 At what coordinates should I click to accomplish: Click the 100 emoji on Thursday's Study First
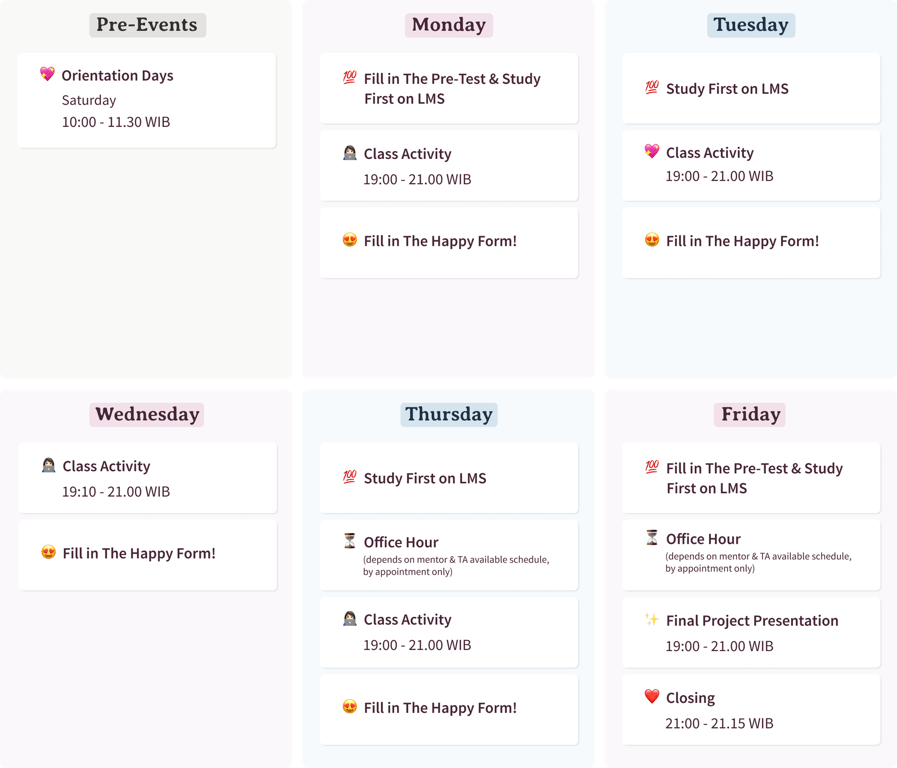(x=350, y=476)
